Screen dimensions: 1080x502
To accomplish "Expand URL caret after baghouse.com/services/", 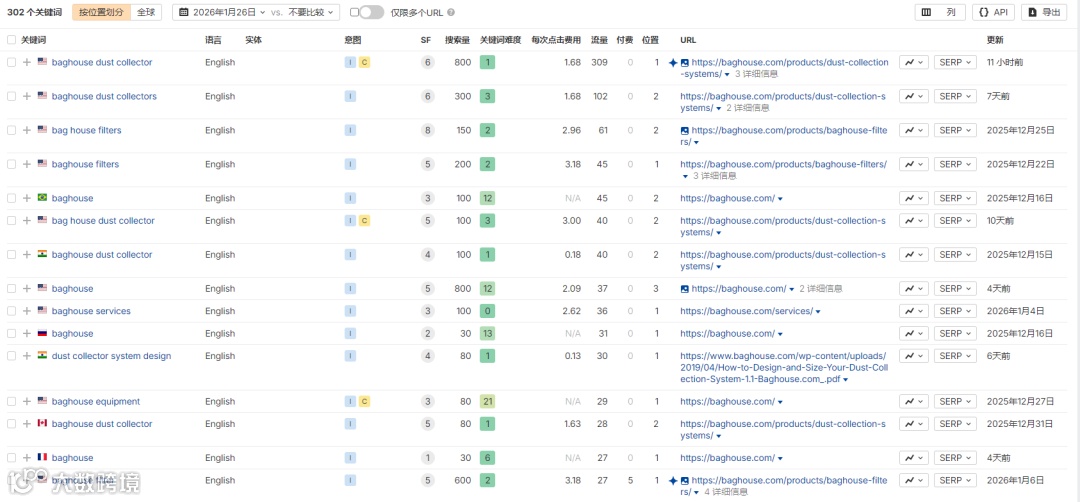I will click(818, 312).
